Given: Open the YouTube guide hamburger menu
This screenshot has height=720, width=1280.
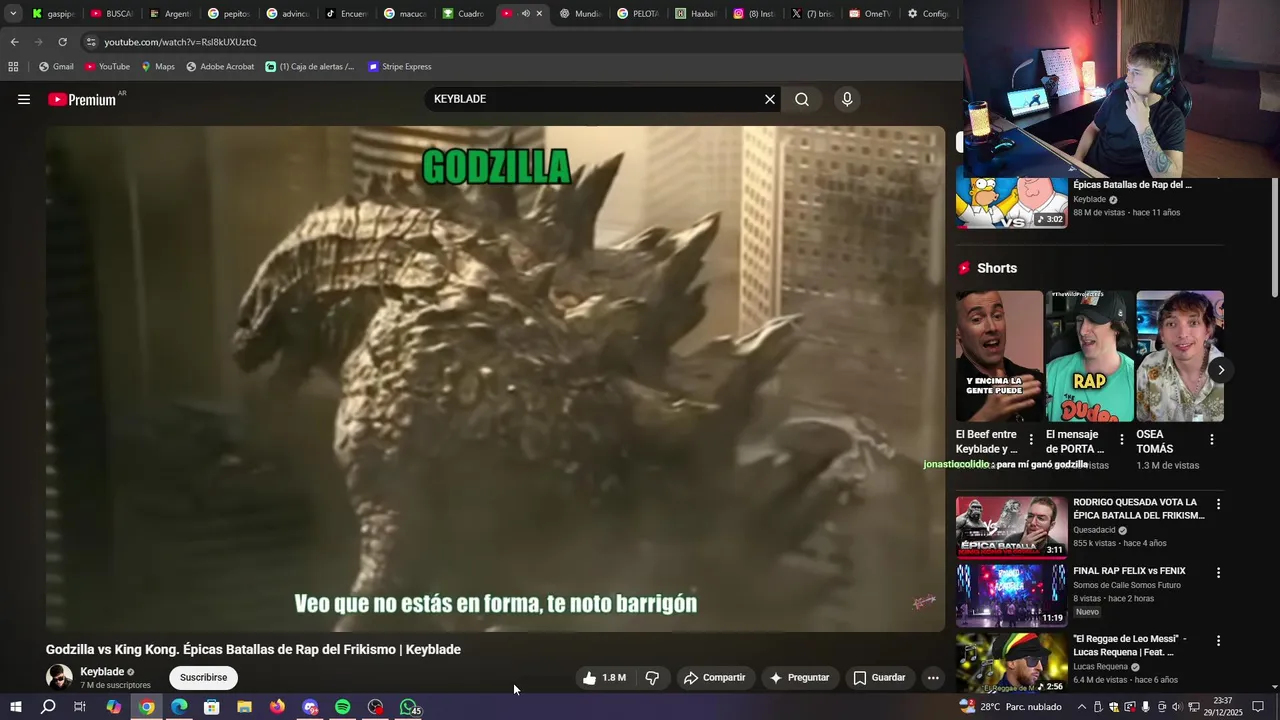Looking at the screenshot, I should pos(24,99).
